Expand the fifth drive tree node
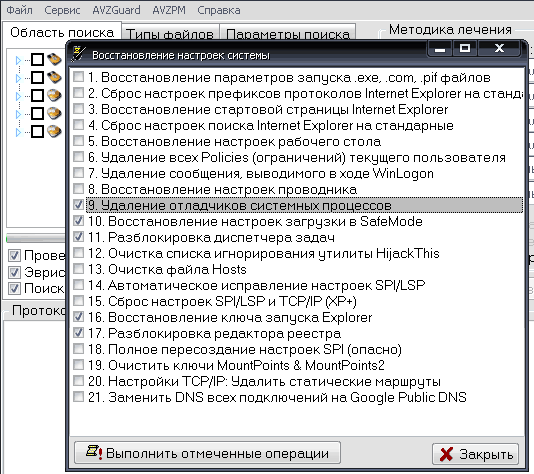Screen dimensions: 534x474 (18, 132)
